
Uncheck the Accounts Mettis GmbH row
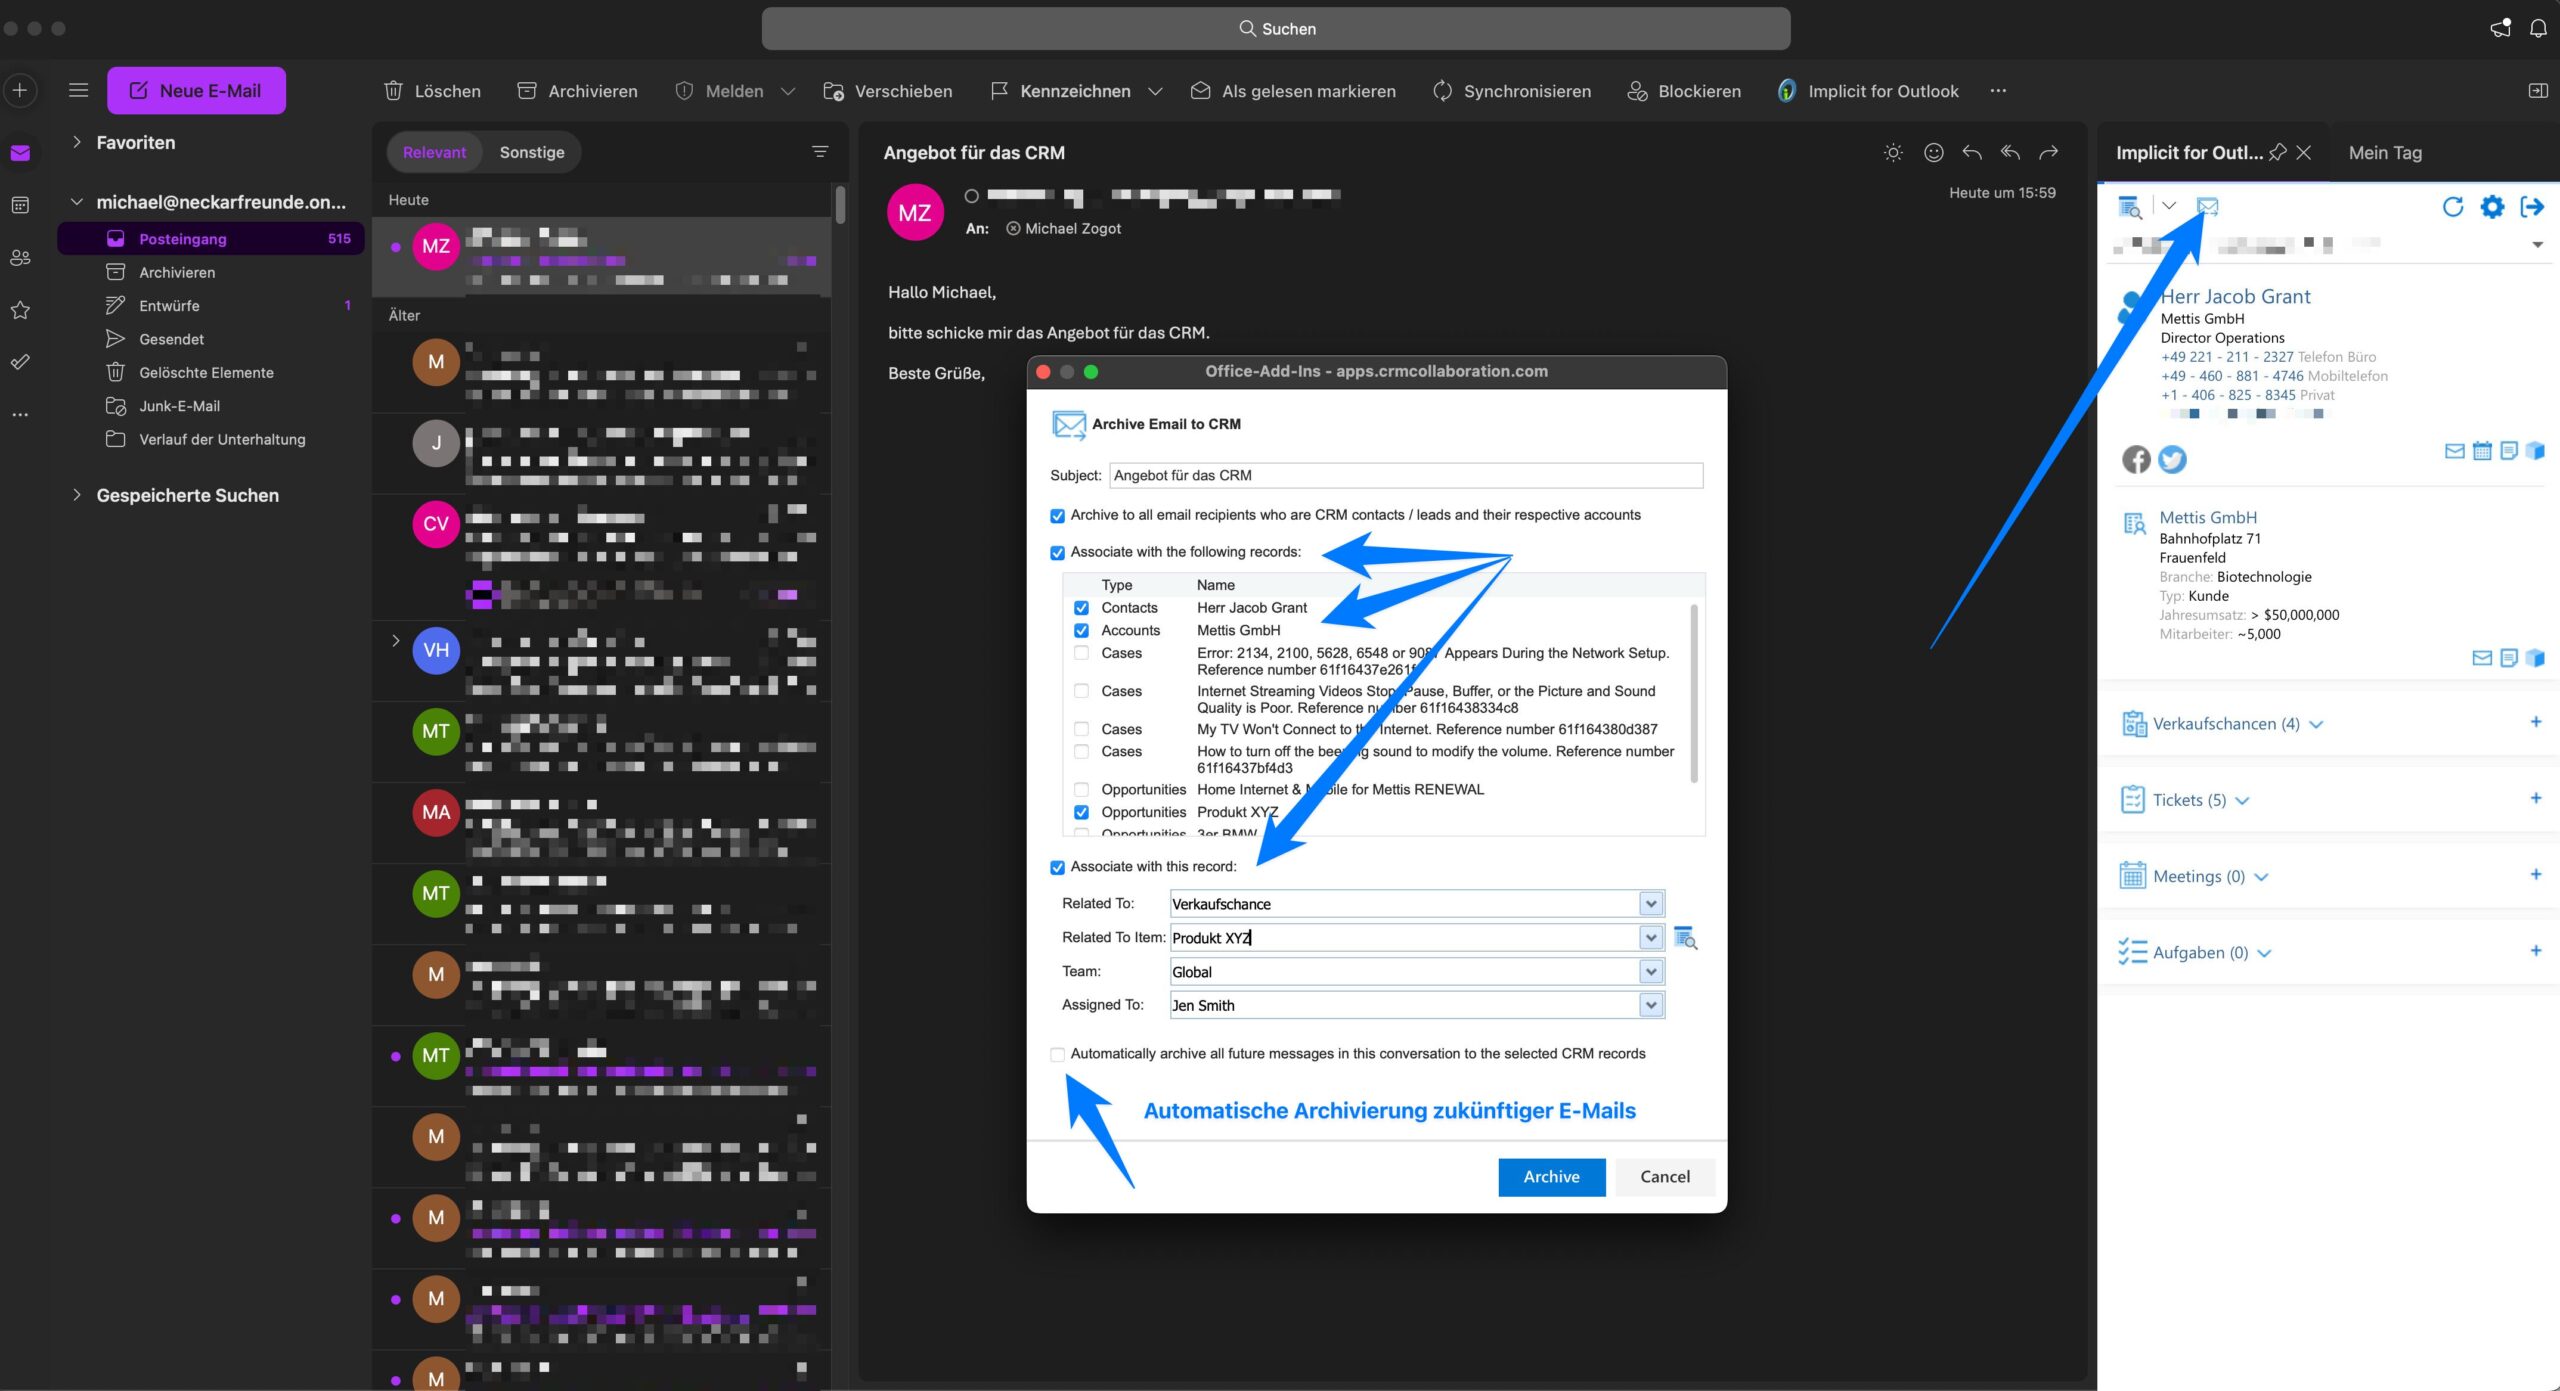(1081, 631)
